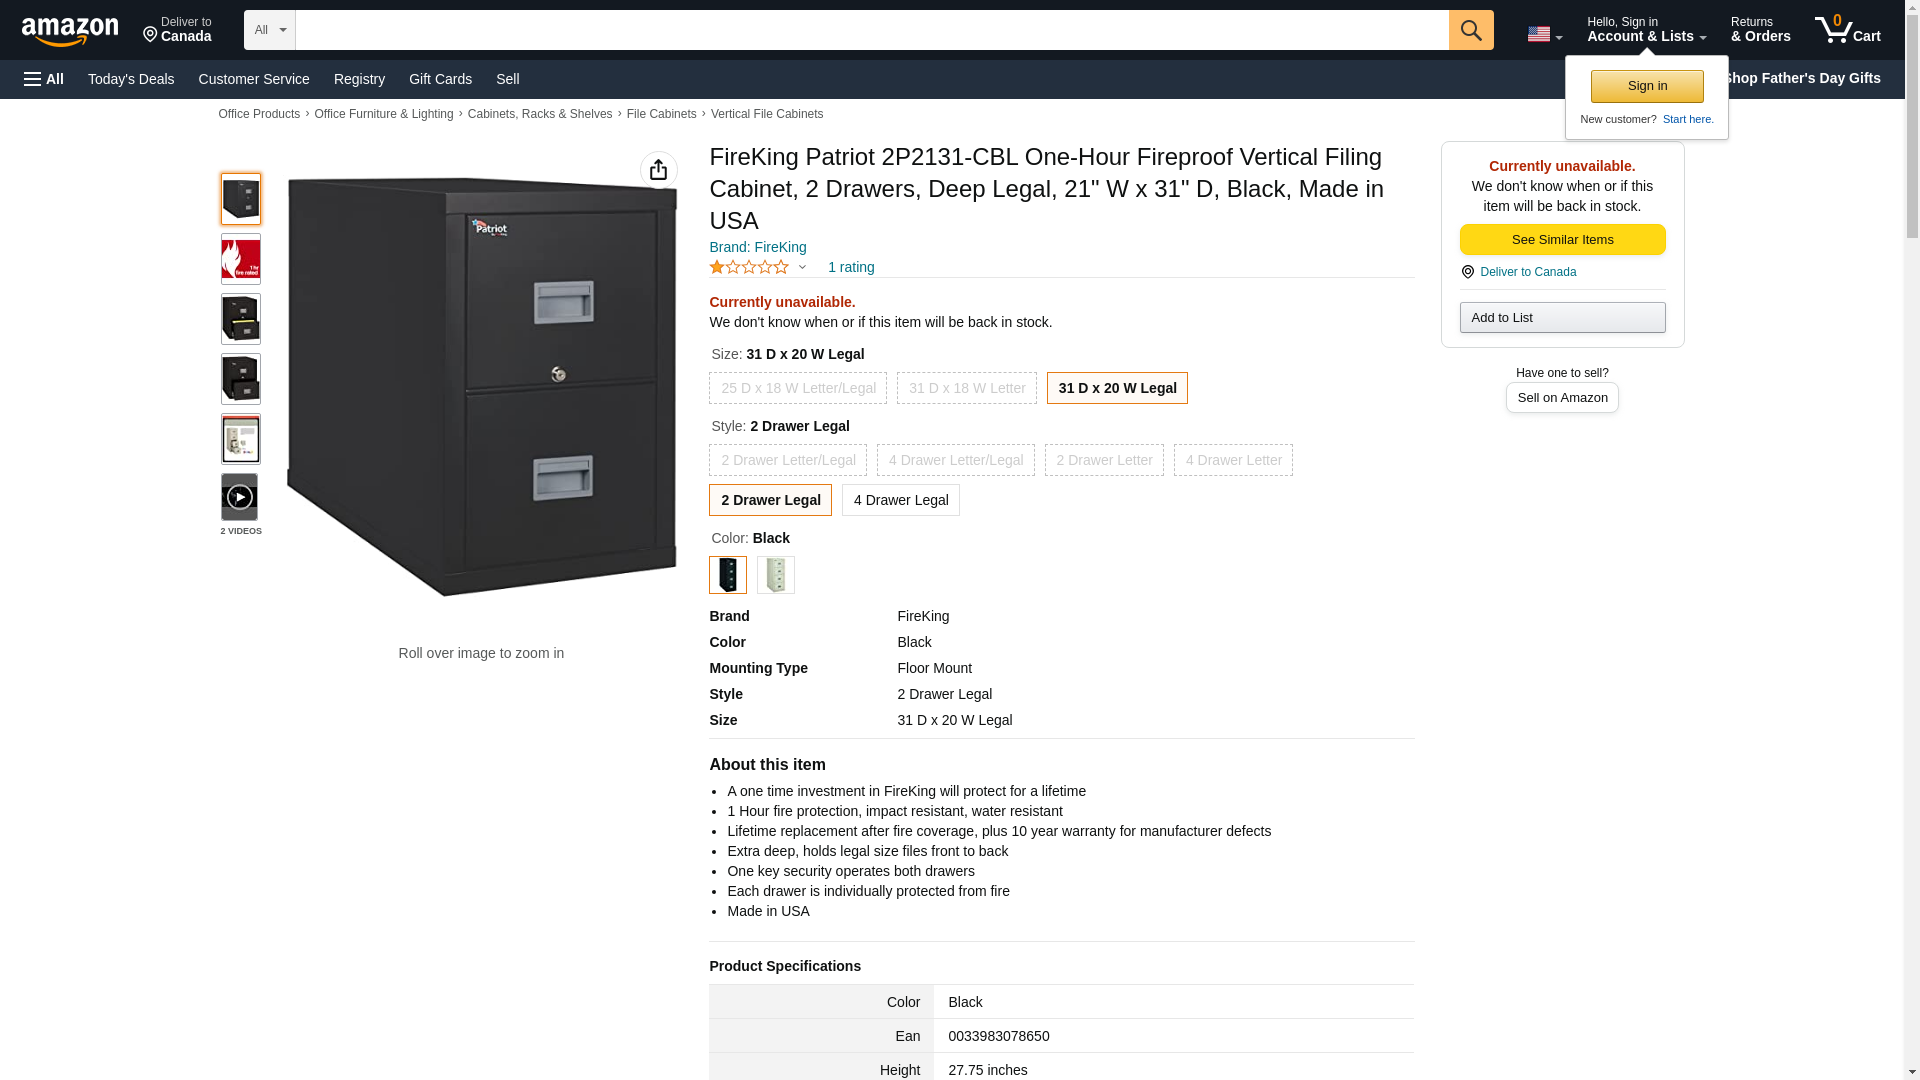The image size is (1920, 1080).
Task: Expand the star rating breakdown popover
Action: click(x=802, y=267)
